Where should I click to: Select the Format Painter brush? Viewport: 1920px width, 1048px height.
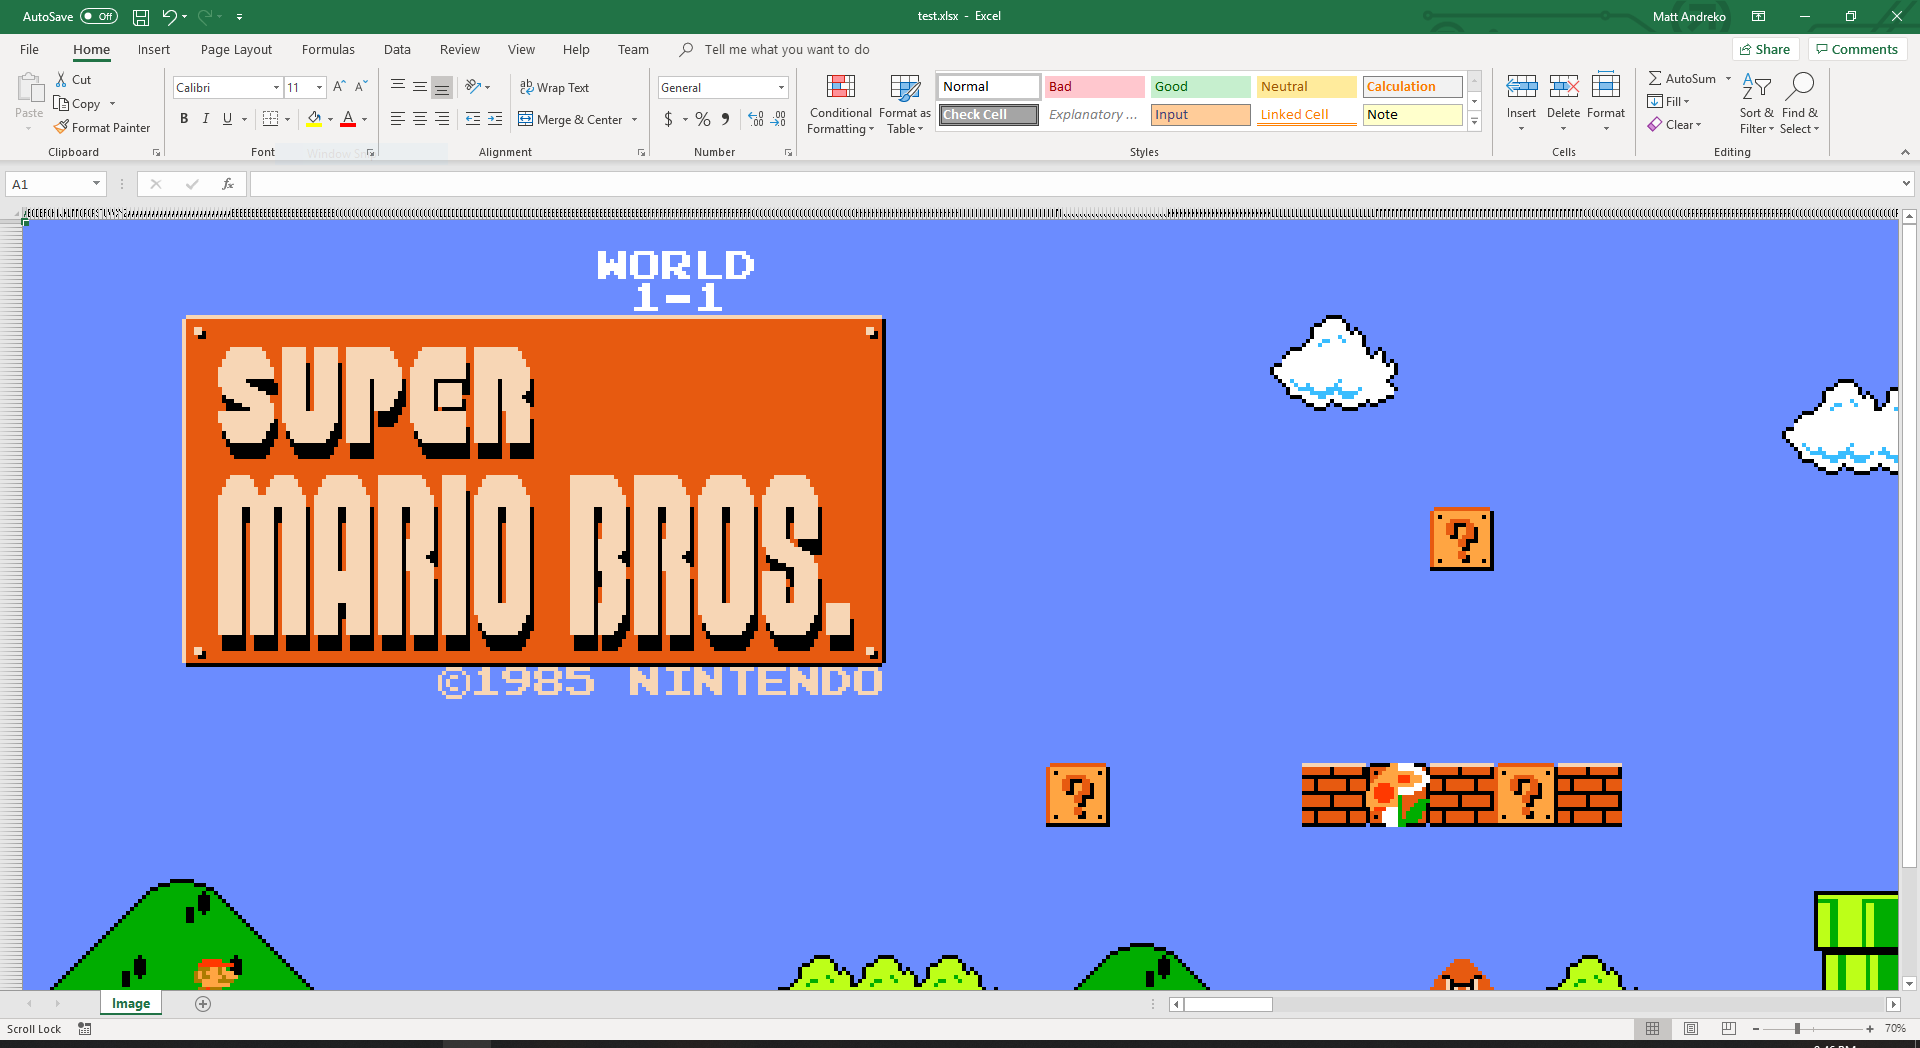click(x=61, y=127)
